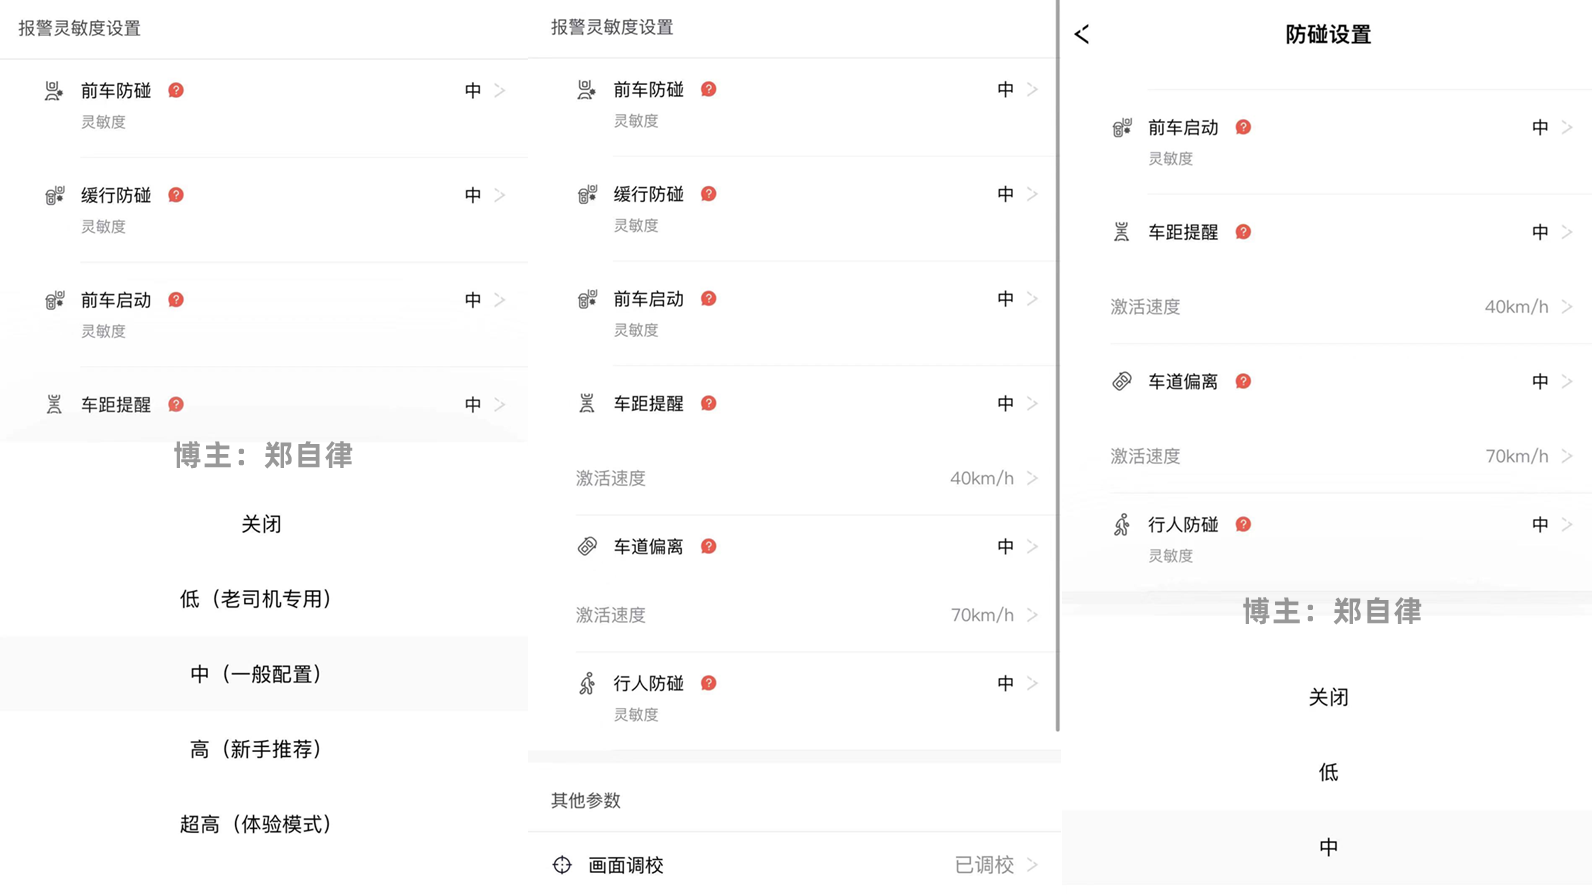
Task: Go back using the arrow beside 防碰设置
Action: [1082, 35]
